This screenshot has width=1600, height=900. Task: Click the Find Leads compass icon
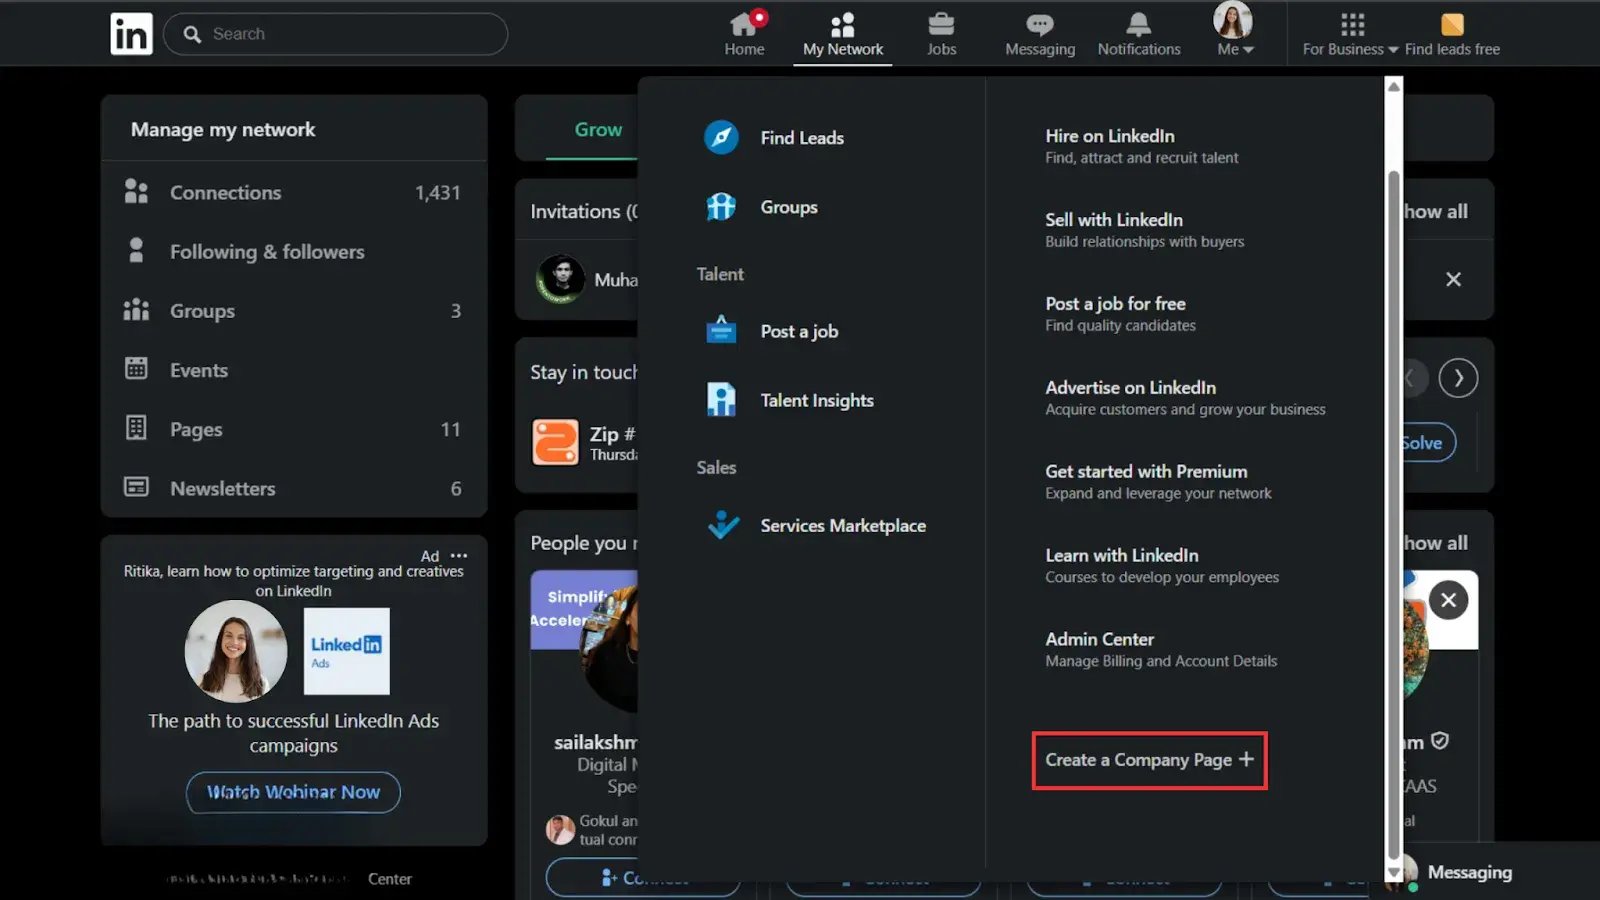721,137
